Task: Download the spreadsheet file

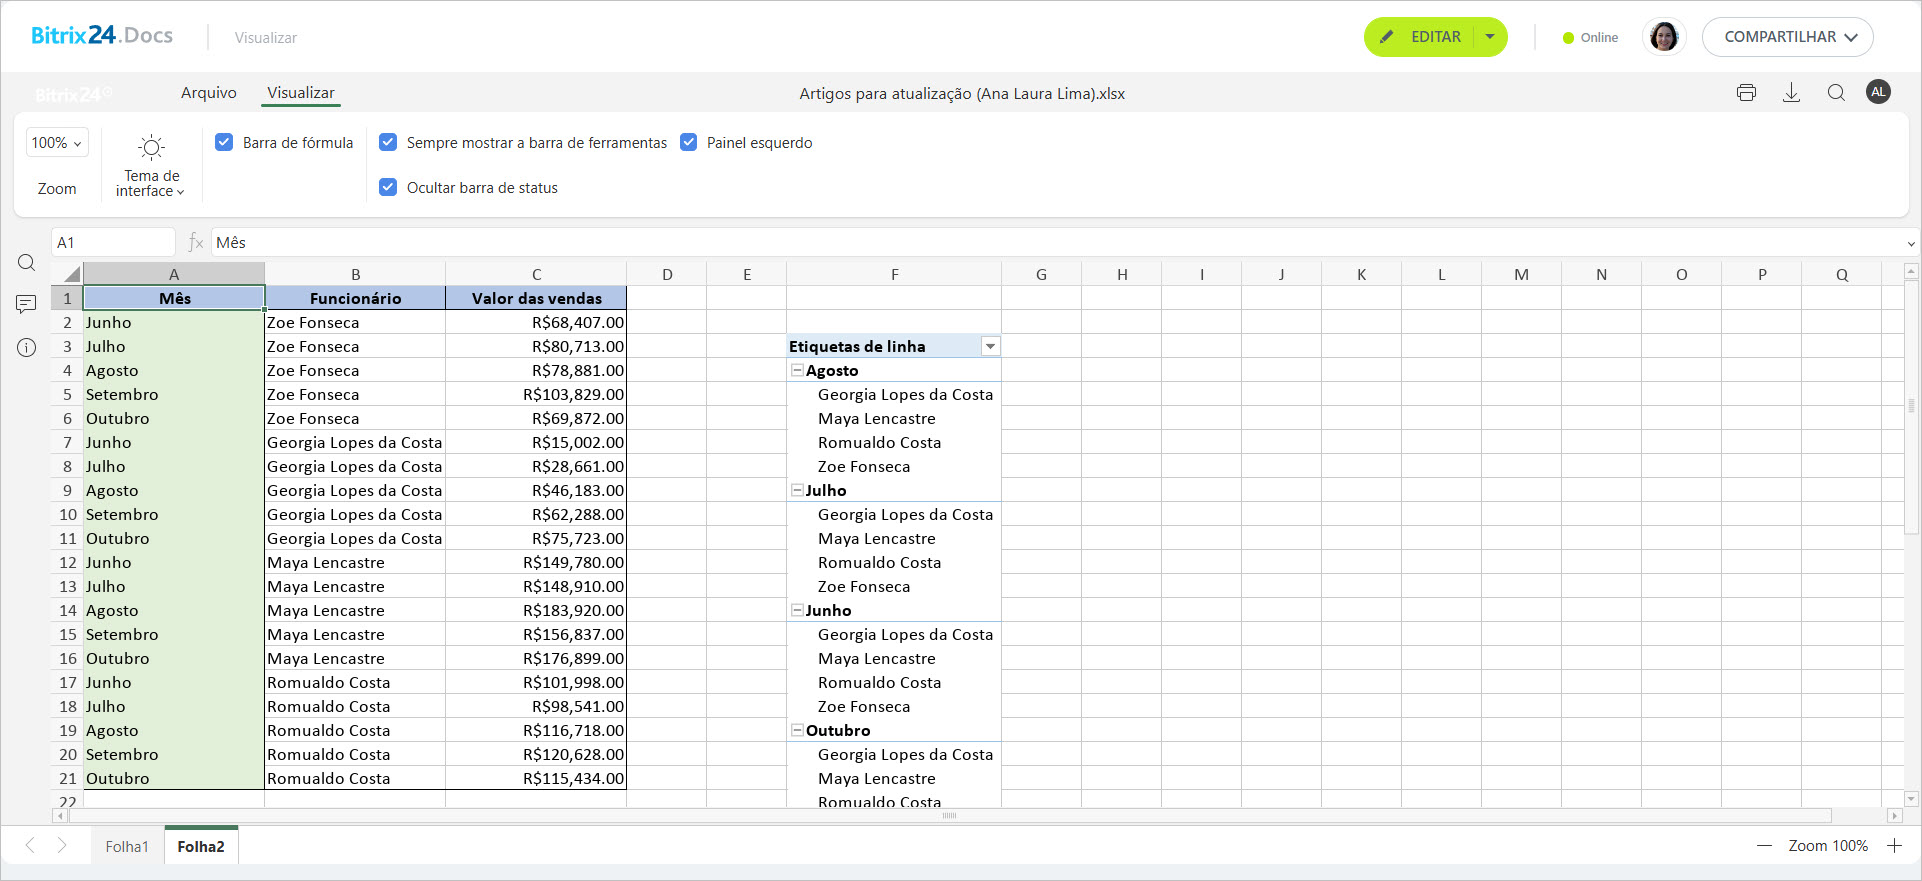Action: click(x=1791, y=93)
